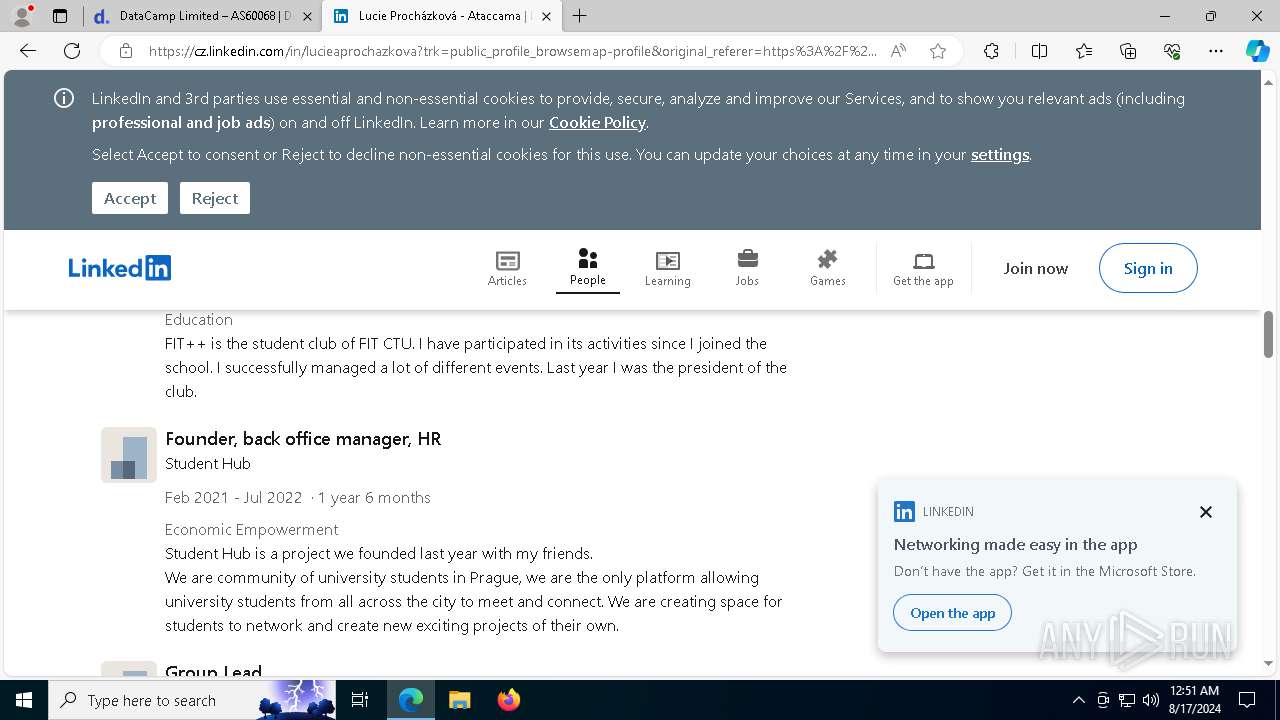Click the Founder, back office manager, HR title
The height and width of the screenshot is (720, 1280).
click(303, 438)
